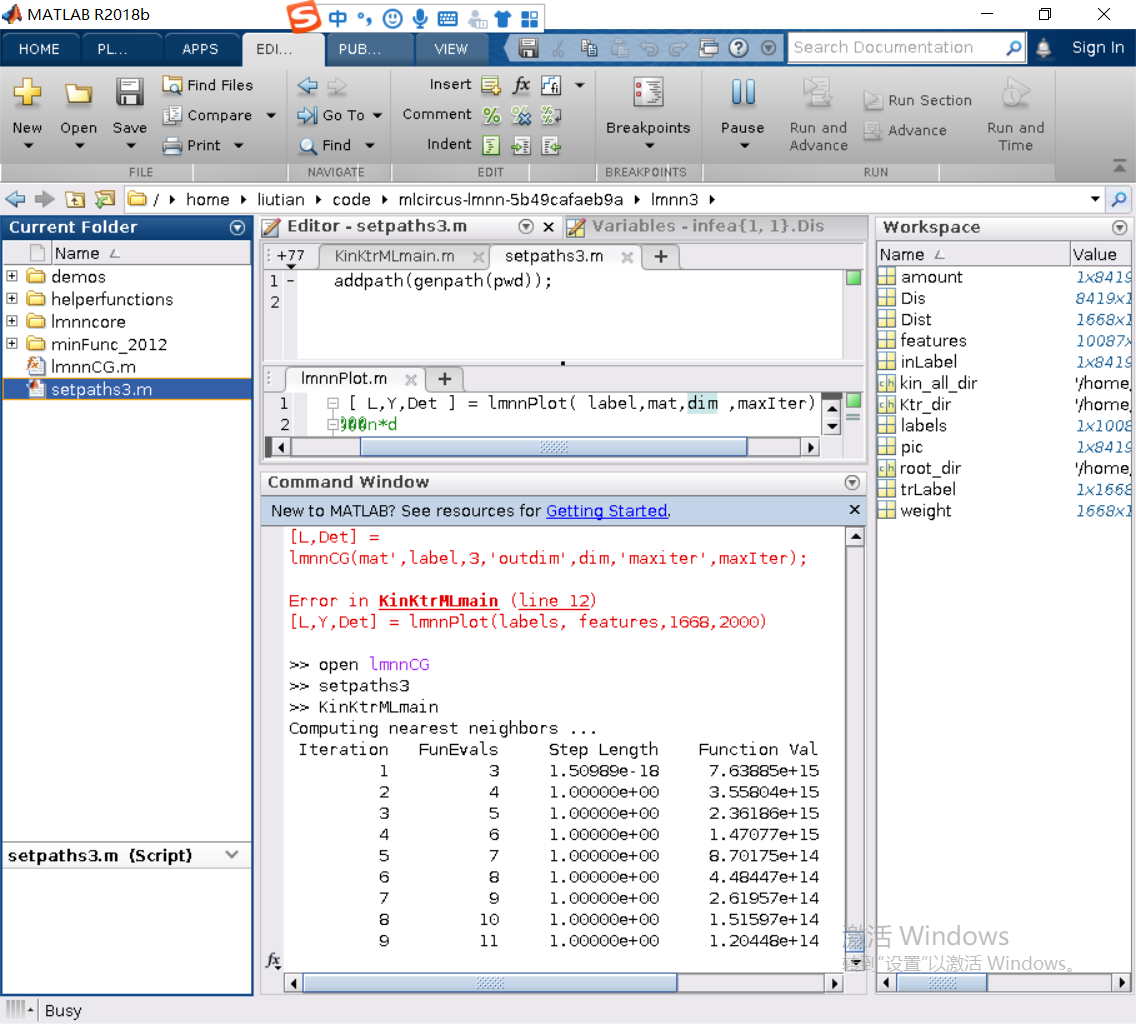
Task: Click the Find magnifier icon
Action: click(x=308, y=146)
